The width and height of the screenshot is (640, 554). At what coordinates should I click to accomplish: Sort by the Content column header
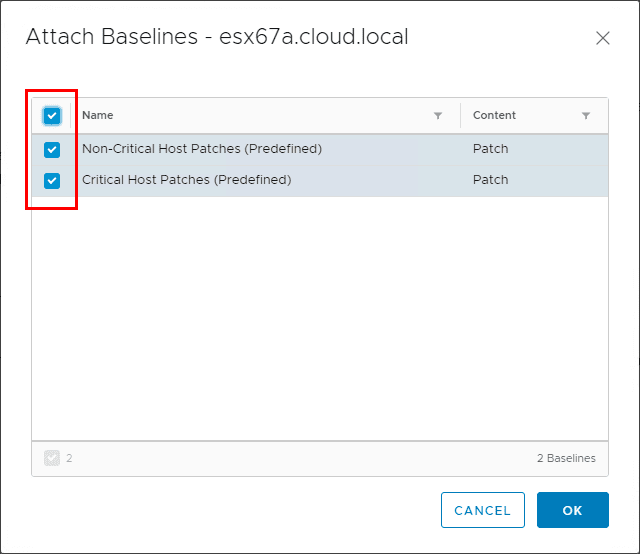[494, 116]
